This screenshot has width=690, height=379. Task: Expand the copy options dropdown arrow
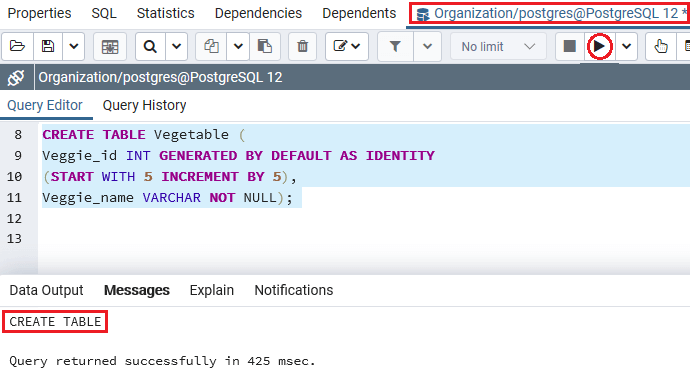point(238,46)
